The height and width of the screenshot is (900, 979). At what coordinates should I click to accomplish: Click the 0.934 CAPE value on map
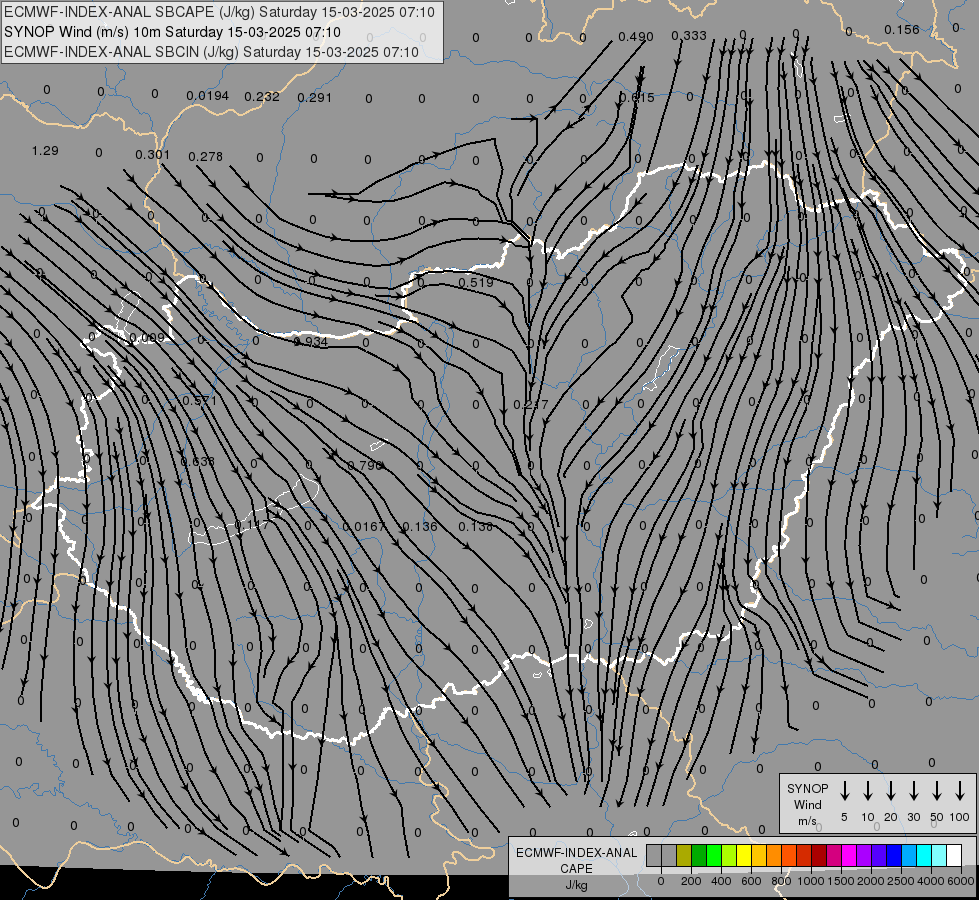(x=311, y=341)
